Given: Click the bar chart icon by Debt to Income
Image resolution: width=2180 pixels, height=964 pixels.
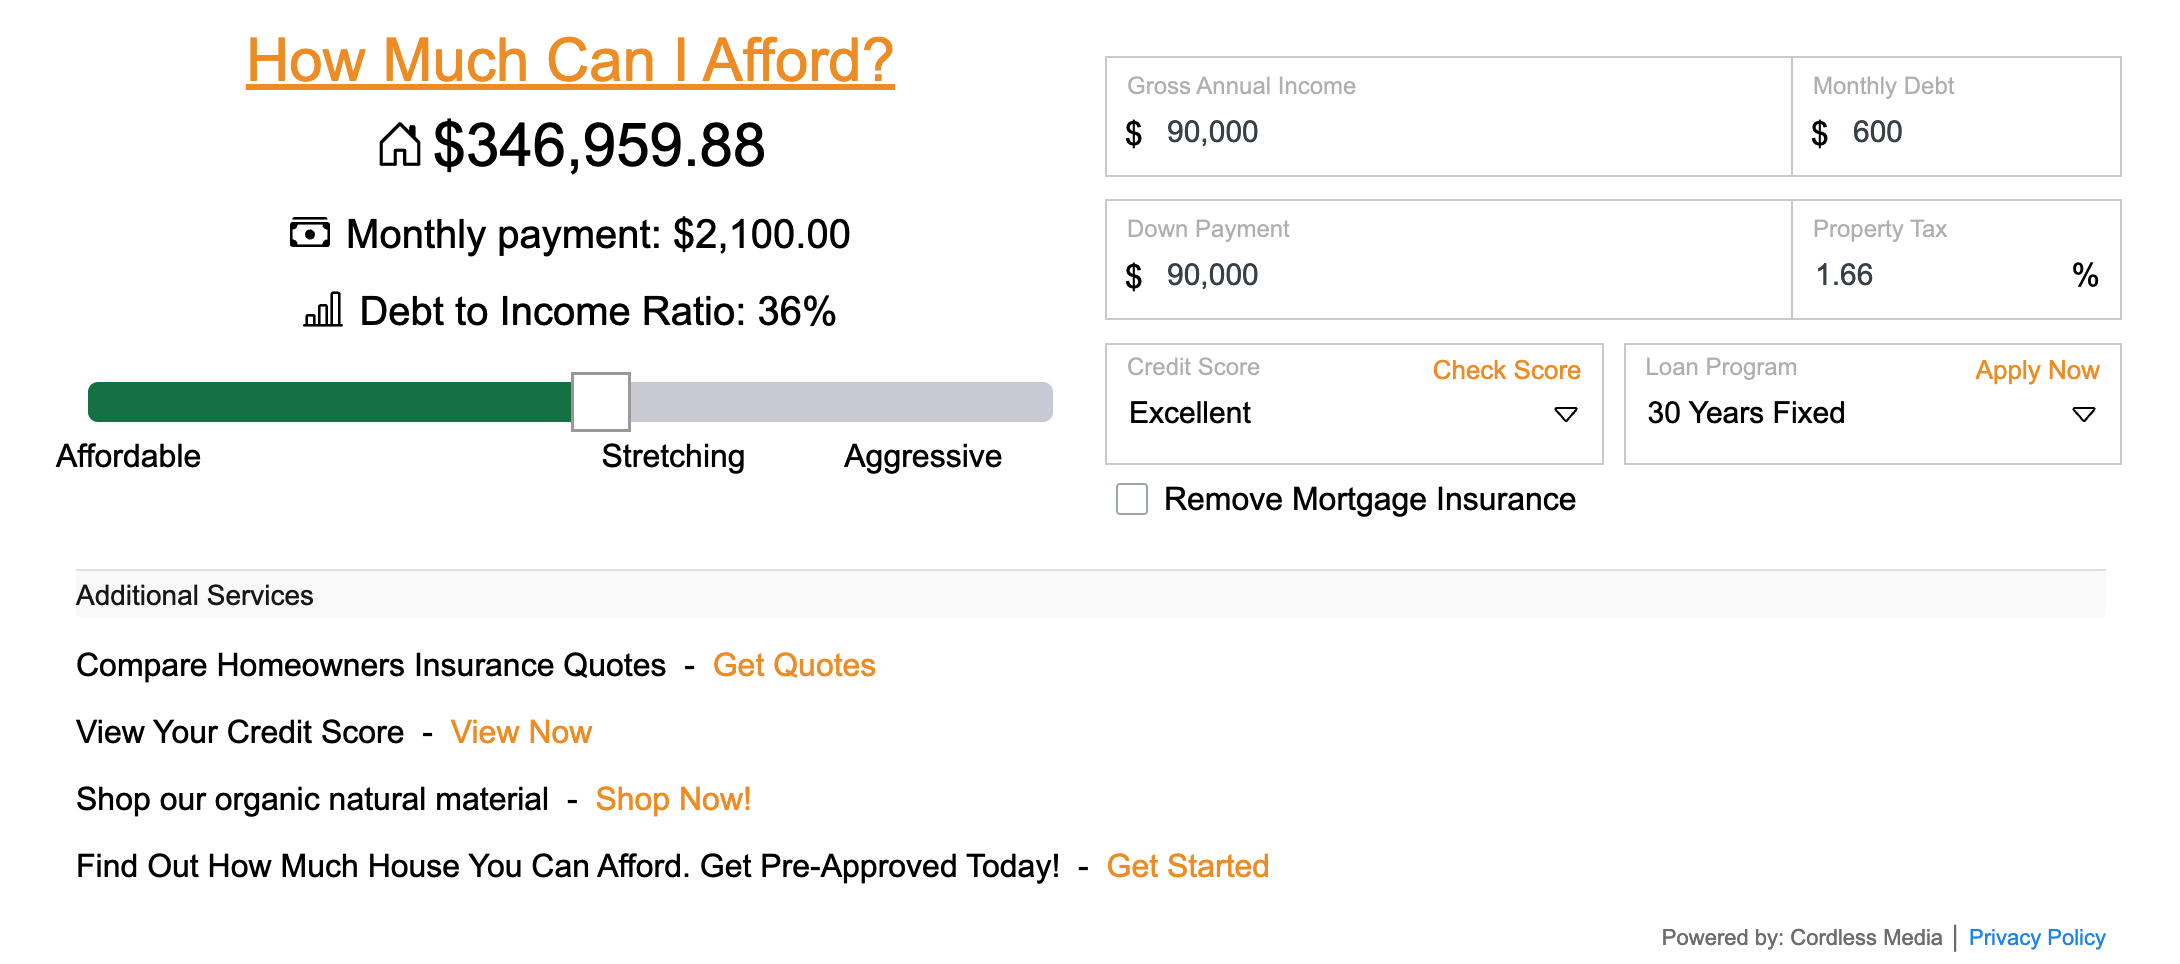Looking at the screenshot, I should [x=323, y=310].
